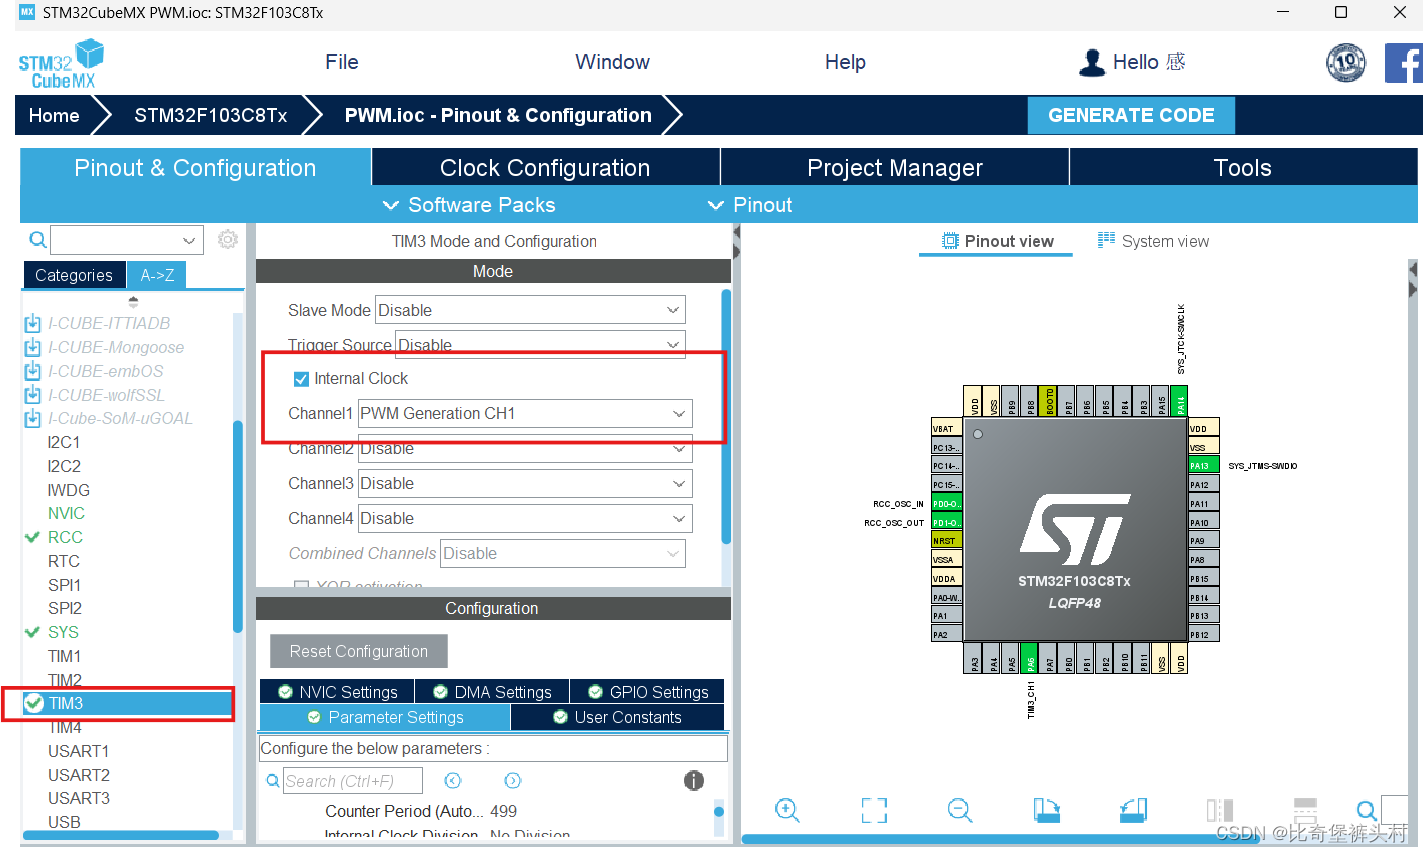Show parameter information with info icon
1423x852 pixels.
tap(694, 781)
